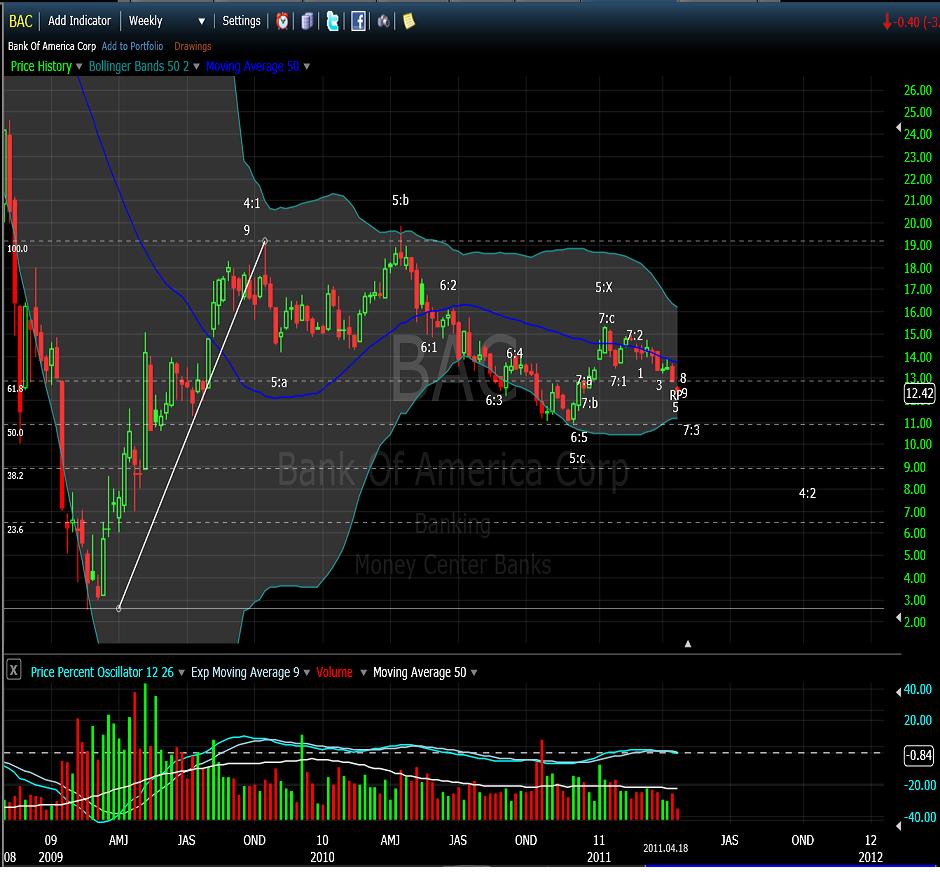Select the 6:2 wave label
The image size is (940, 872).
448,285
